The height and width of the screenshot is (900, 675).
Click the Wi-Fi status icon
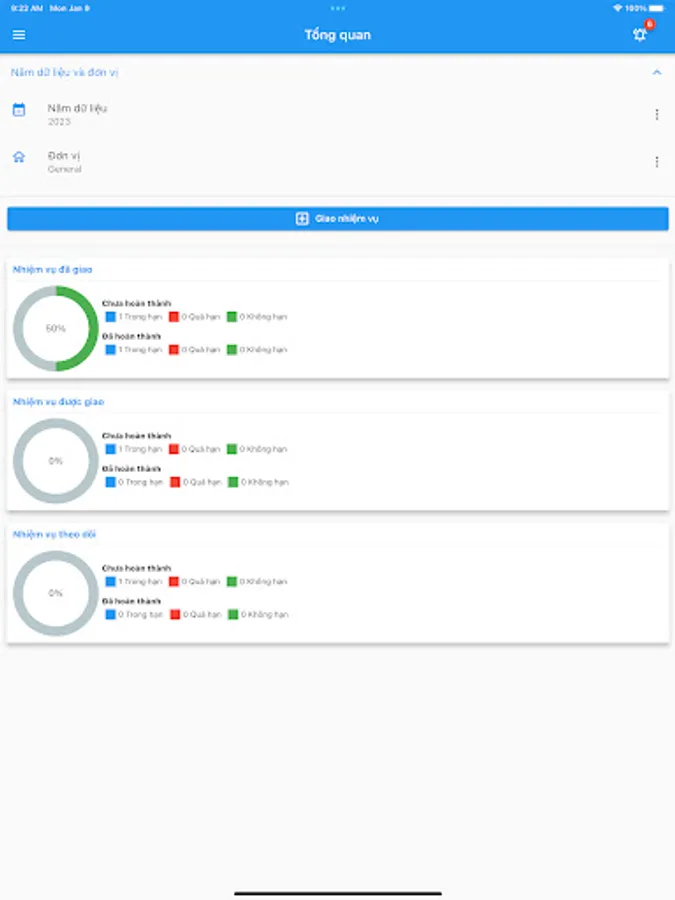[618, 8]
